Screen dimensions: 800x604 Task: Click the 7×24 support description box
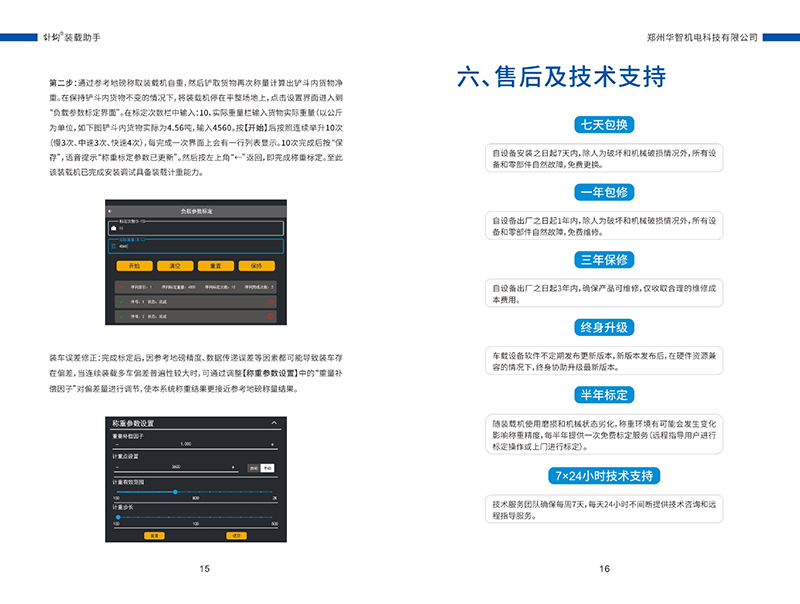tap(604, 509)
